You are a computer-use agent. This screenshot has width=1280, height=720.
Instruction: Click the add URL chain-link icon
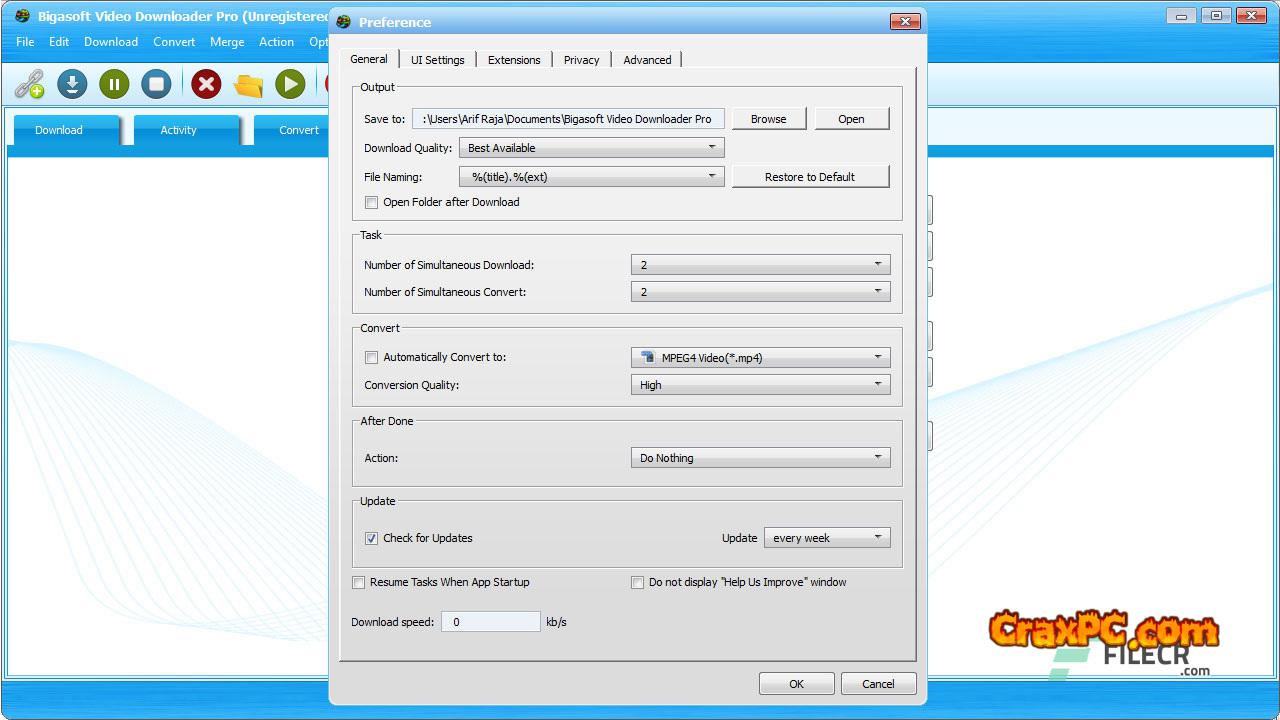30,84
